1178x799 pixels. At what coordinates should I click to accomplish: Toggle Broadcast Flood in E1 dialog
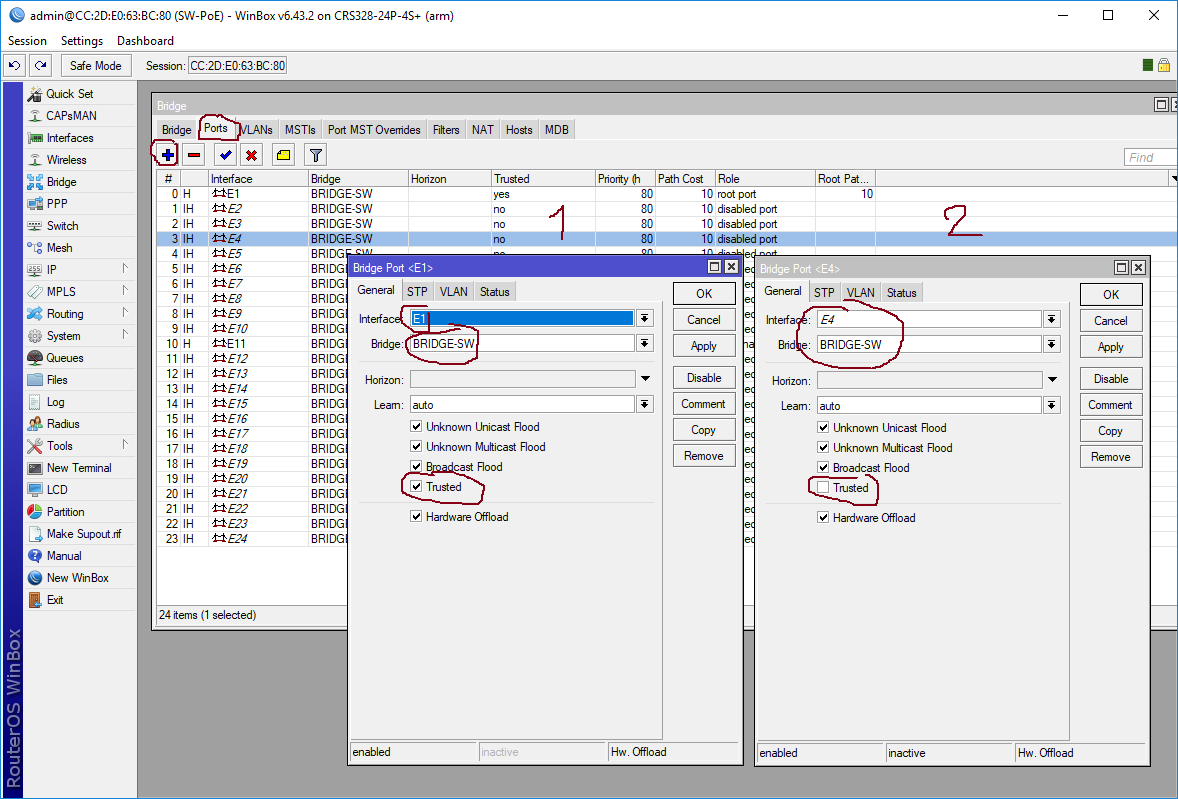coord(416,467)
